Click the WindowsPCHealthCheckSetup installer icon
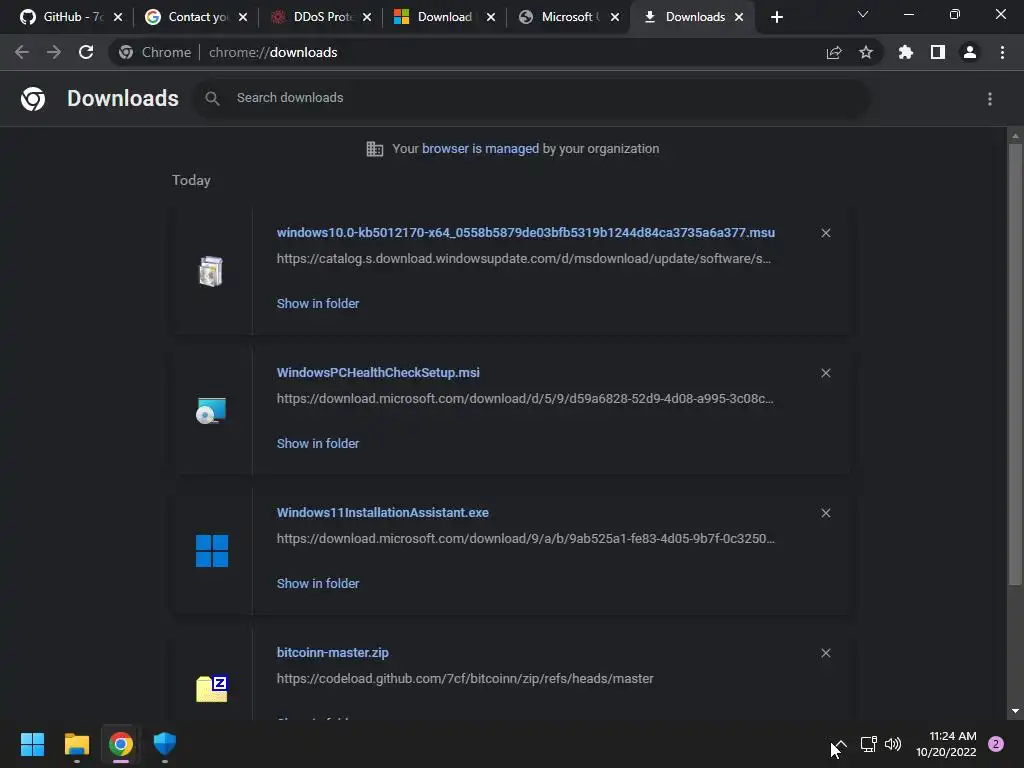The width and height of the screenshot is (1024, 768). (211, 411)
